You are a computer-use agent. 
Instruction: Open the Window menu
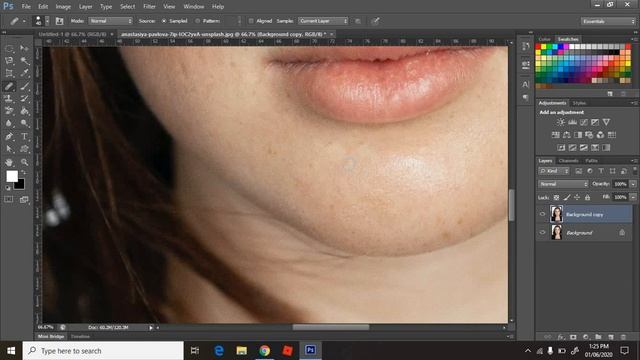(x=193, y=7)
